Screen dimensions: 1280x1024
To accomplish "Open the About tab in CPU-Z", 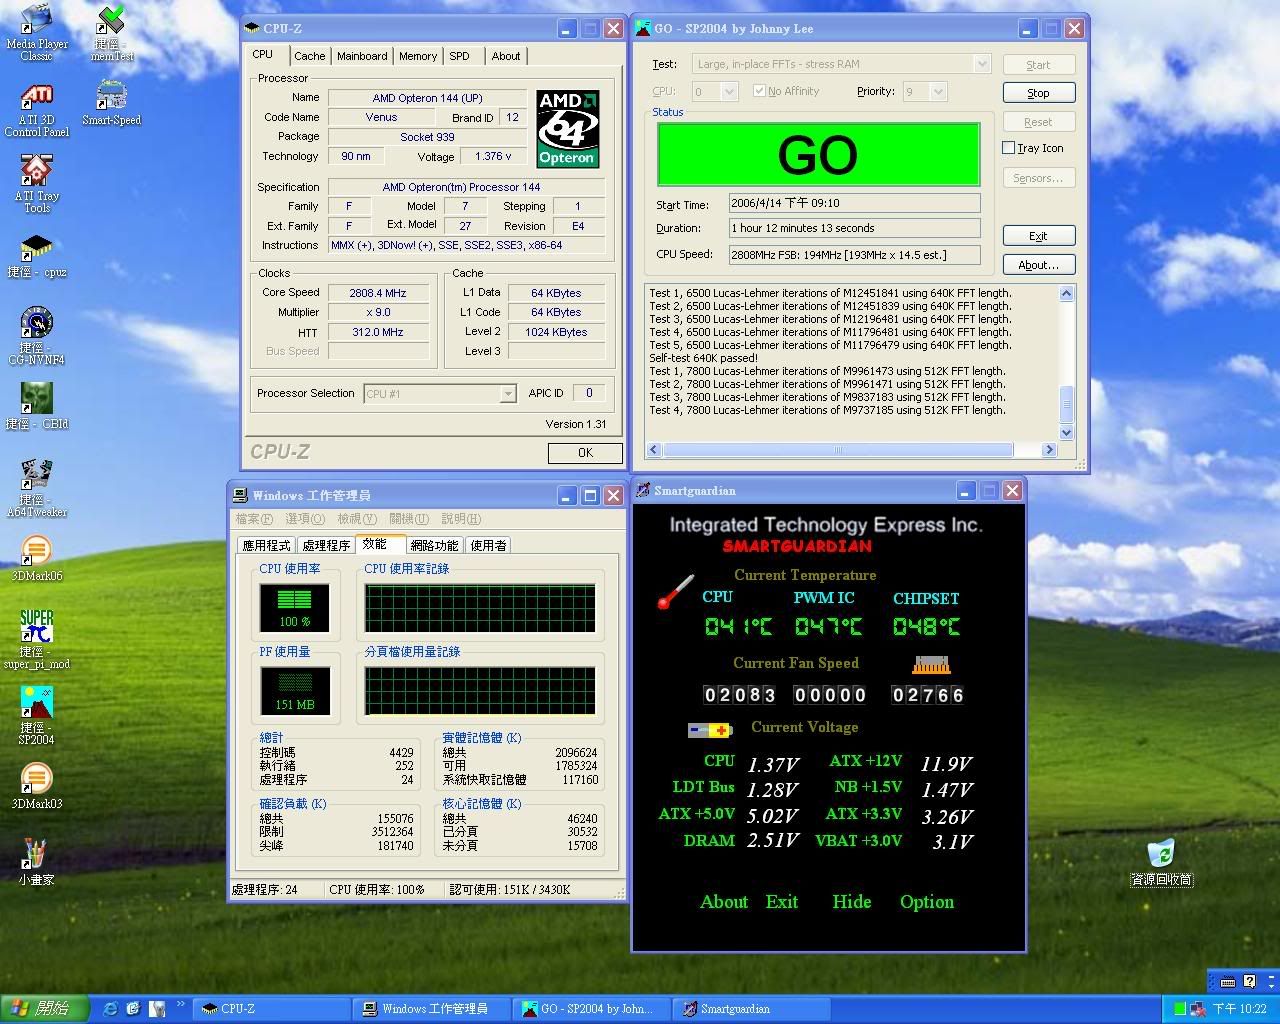I will click(x=506, y=56).
